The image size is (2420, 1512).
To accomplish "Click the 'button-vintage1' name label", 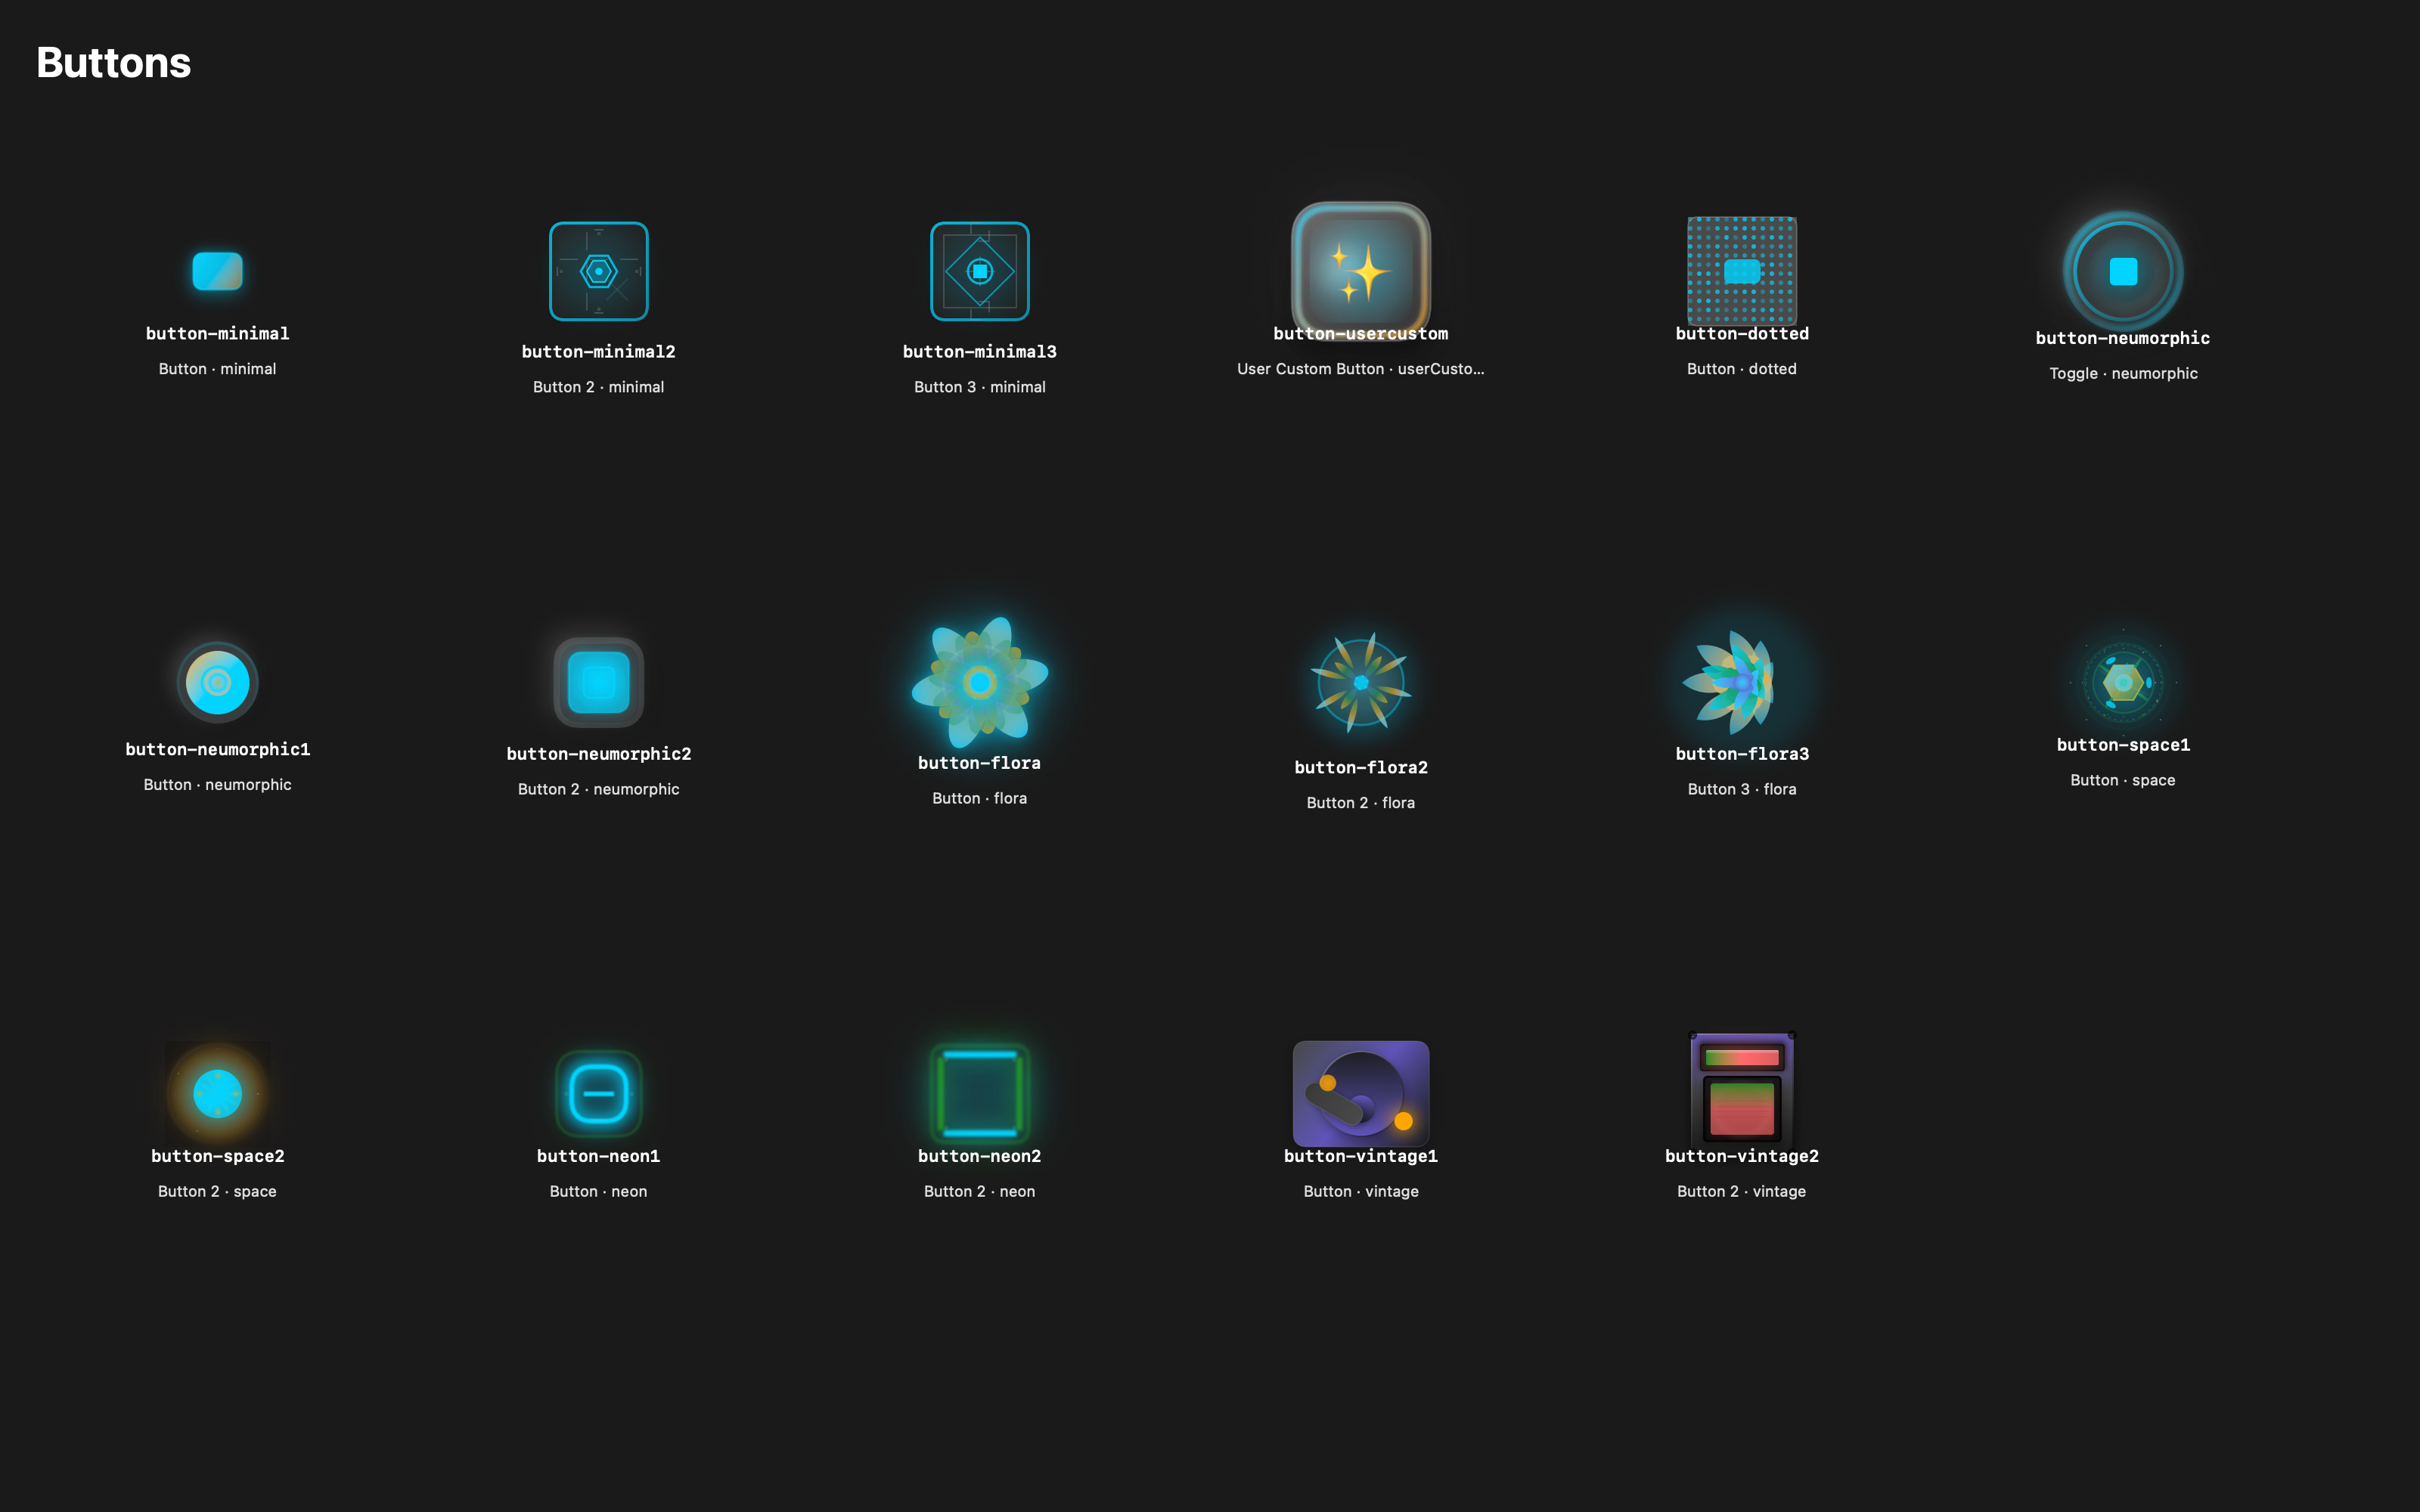I will pyautogui.click(x=1360, y=1155).
